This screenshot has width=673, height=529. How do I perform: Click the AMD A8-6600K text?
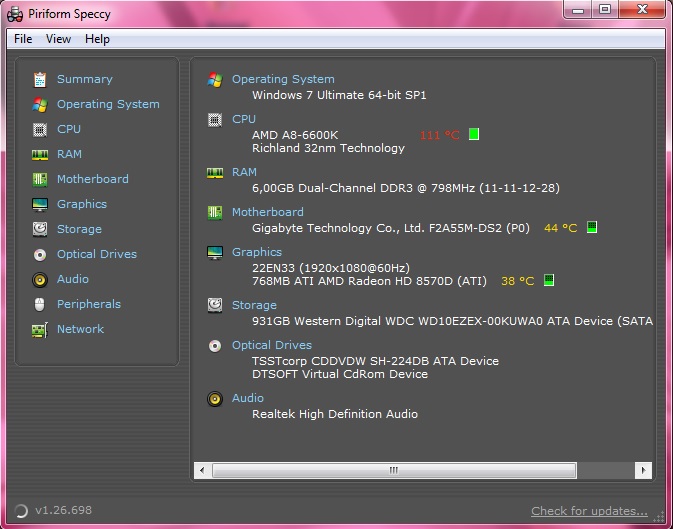(295, 135)
